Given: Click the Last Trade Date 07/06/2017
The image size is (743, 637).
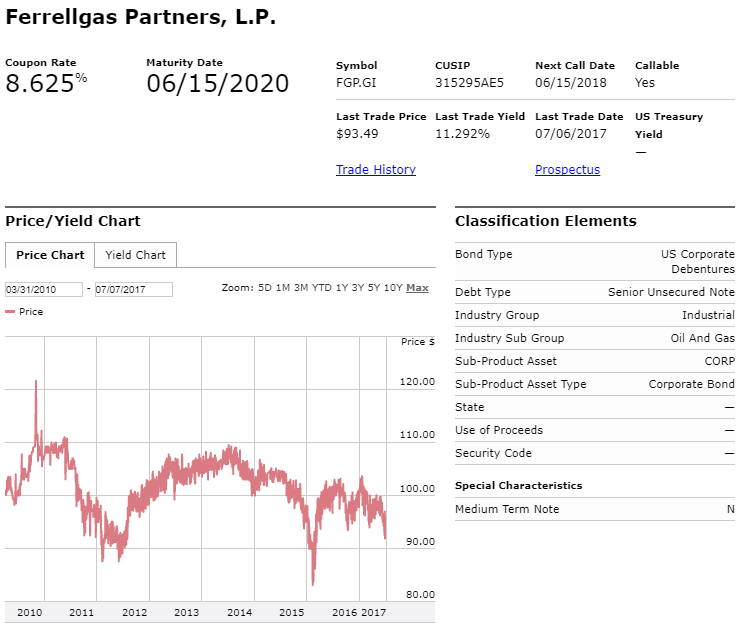Looking at the screenshot, I should [571, 134].
